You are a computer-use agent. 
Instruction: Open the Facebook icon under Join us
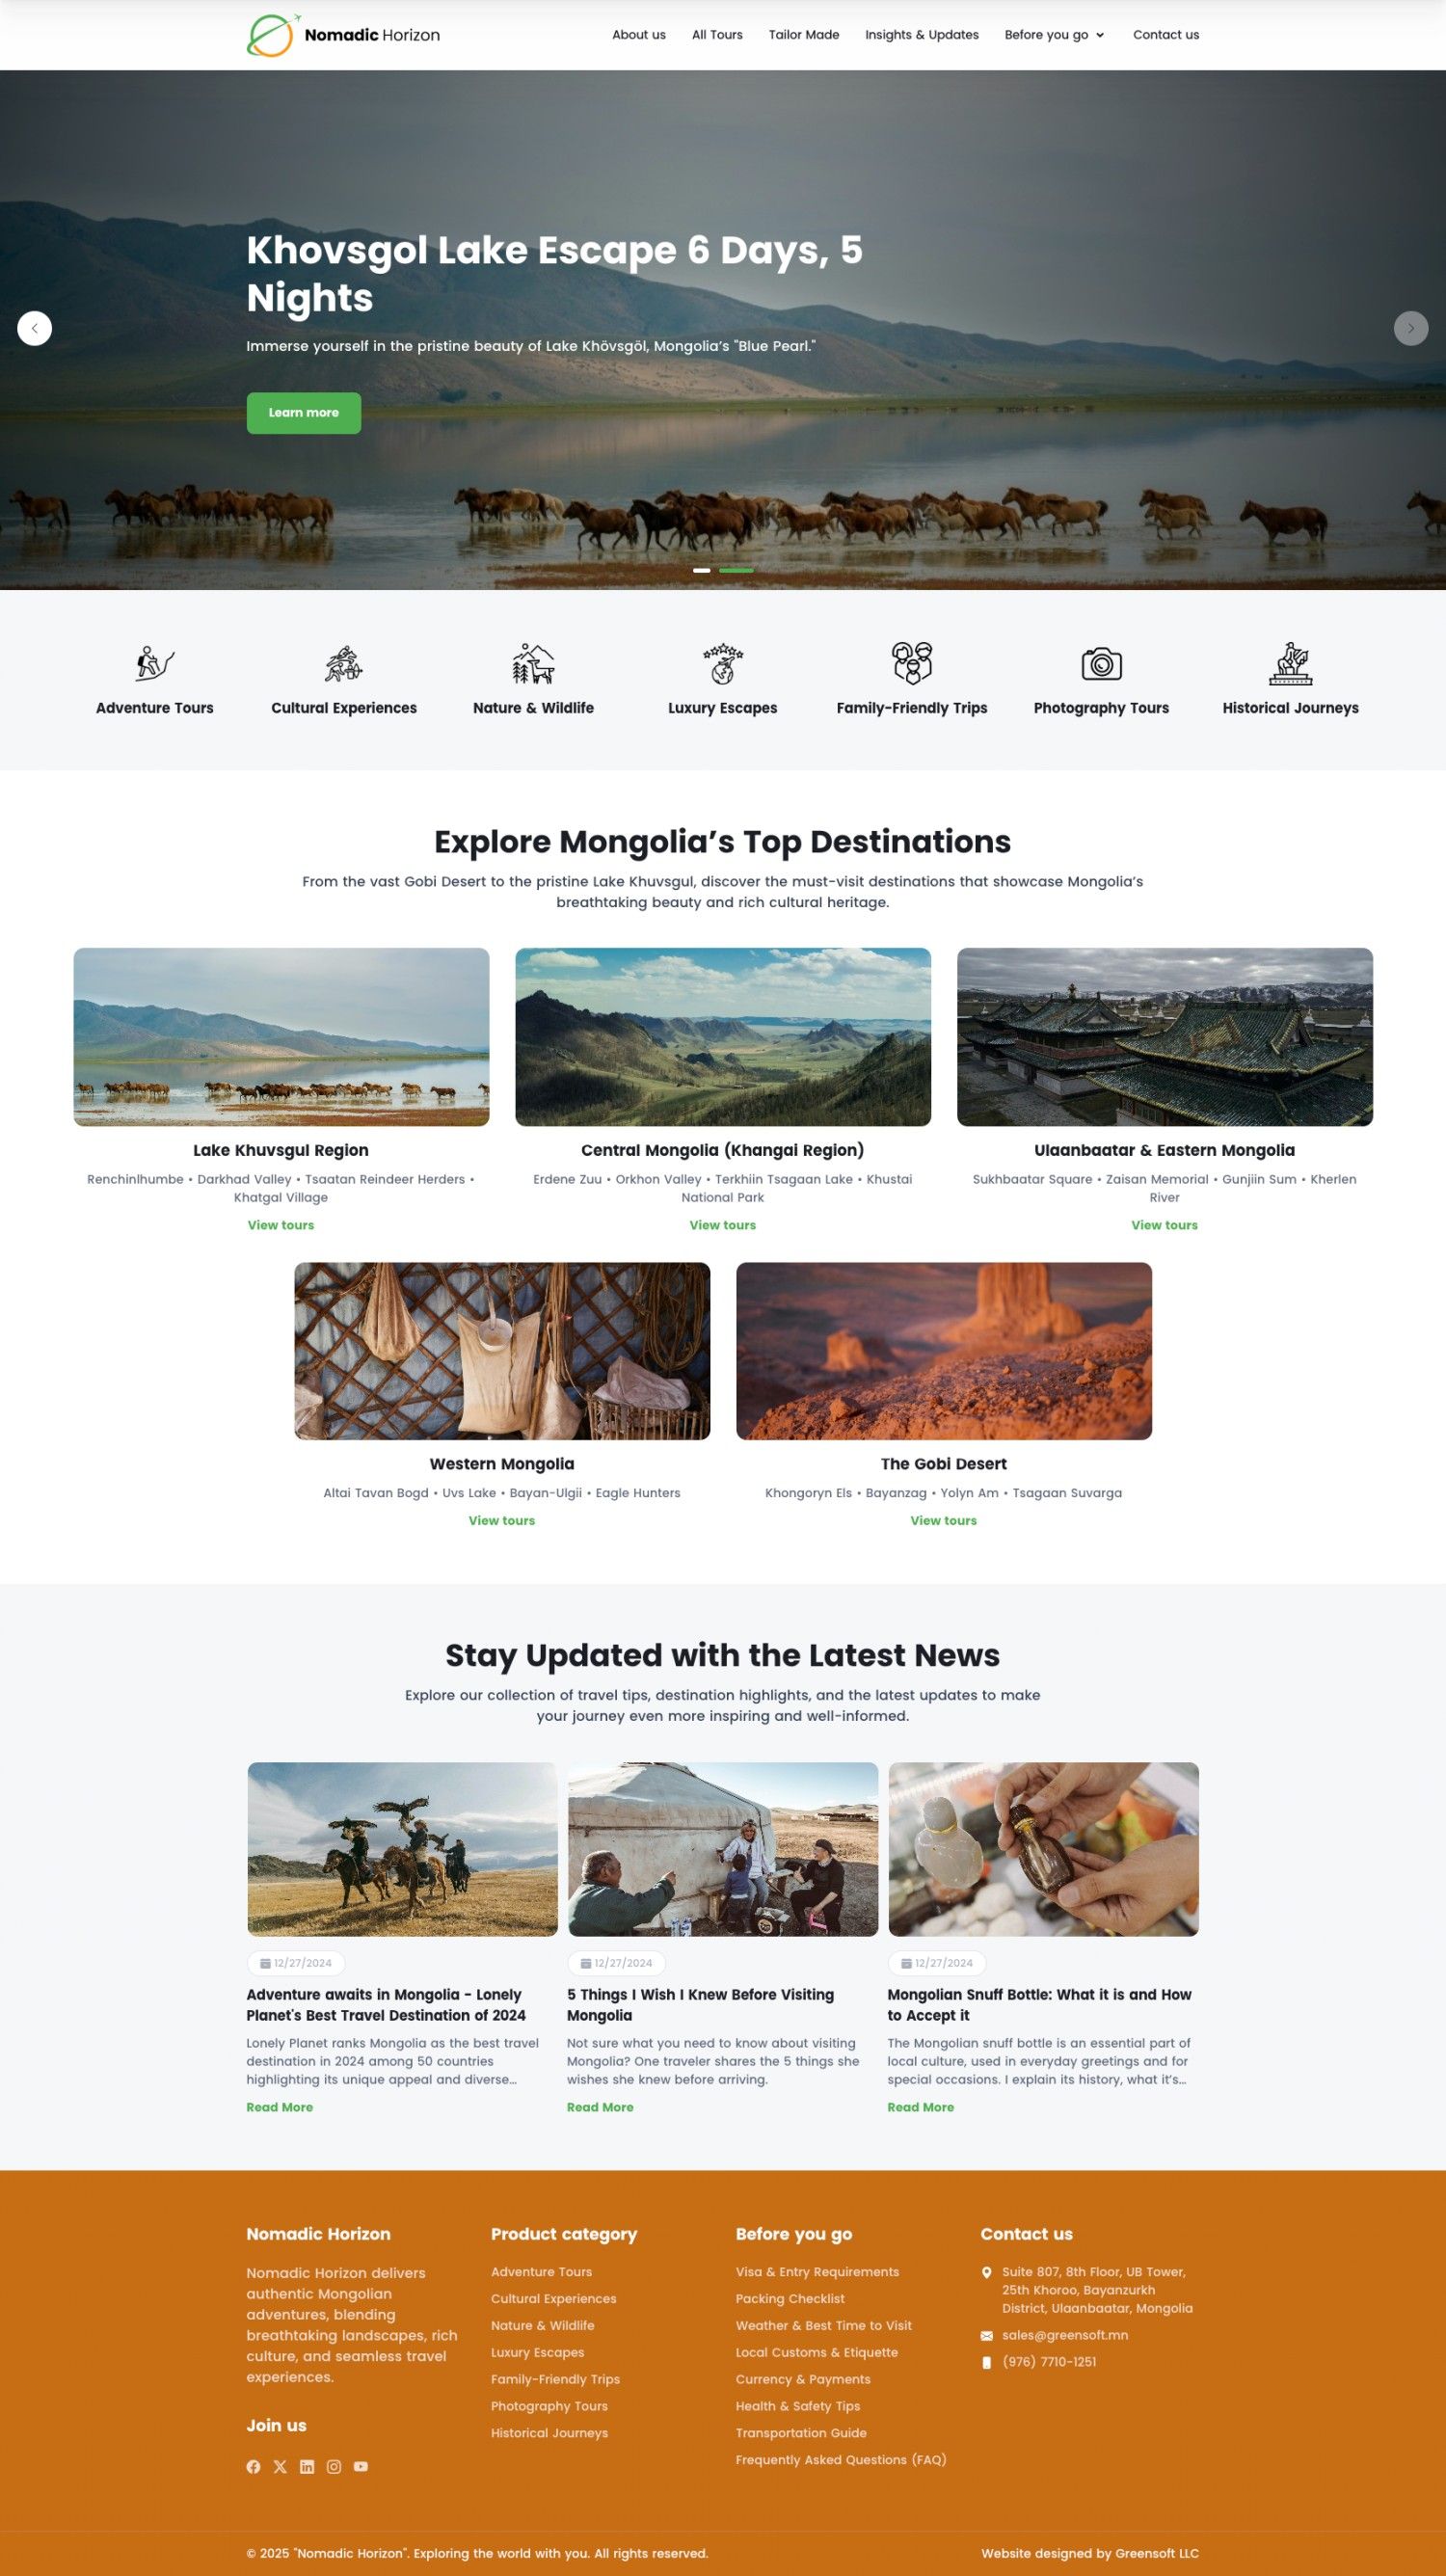point(253,2467)
